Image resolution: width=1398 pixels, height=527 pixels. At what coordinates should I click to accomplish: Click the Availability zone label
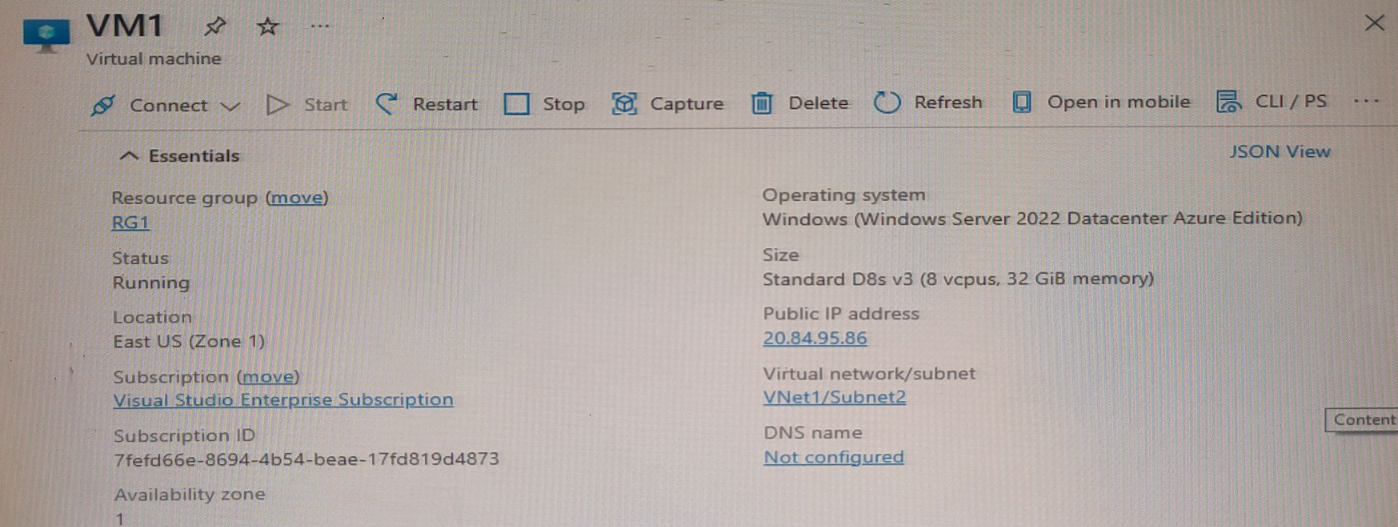click(x=190, y=494)
